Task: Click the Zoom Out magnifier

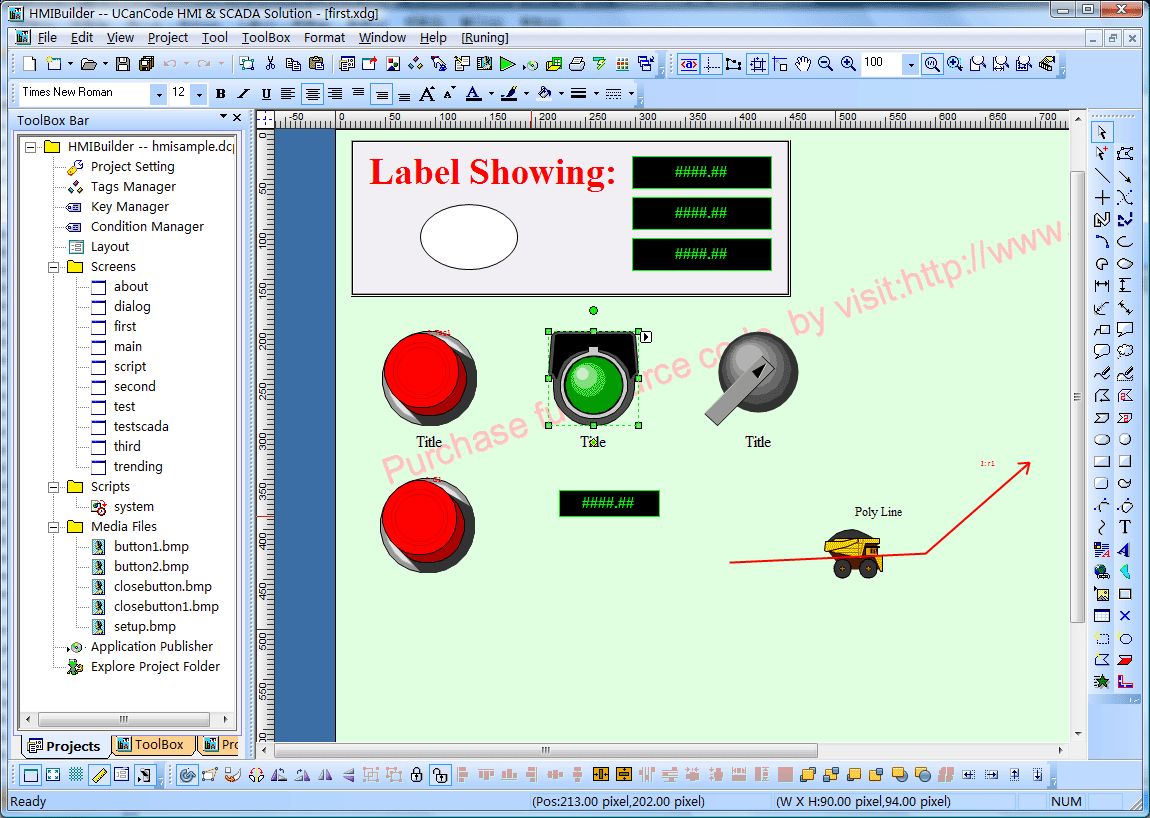Action: (826, 64)
